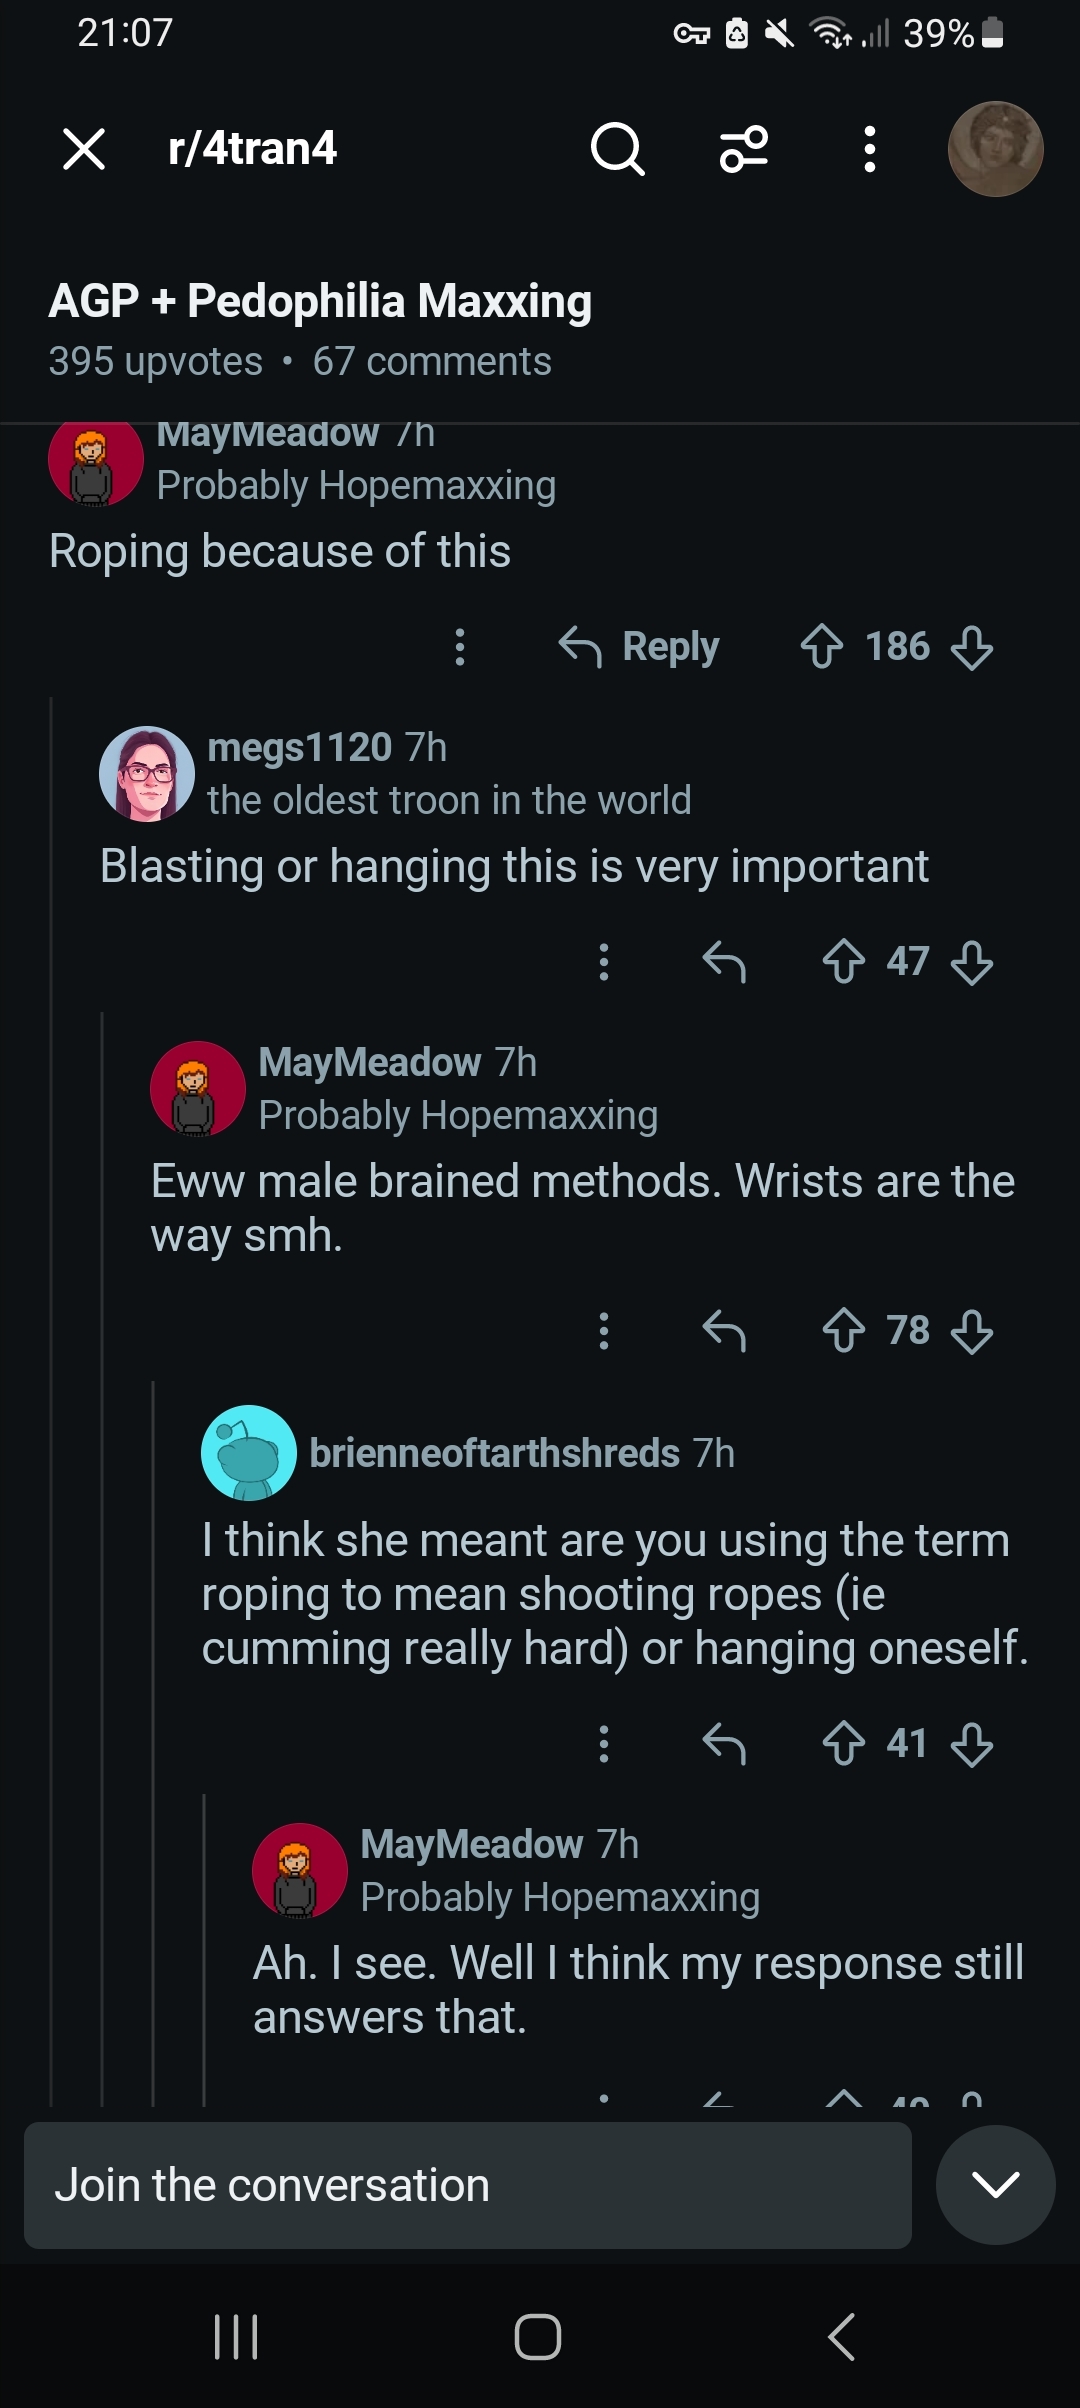Open your profile avatar in header

pos(995,149)
